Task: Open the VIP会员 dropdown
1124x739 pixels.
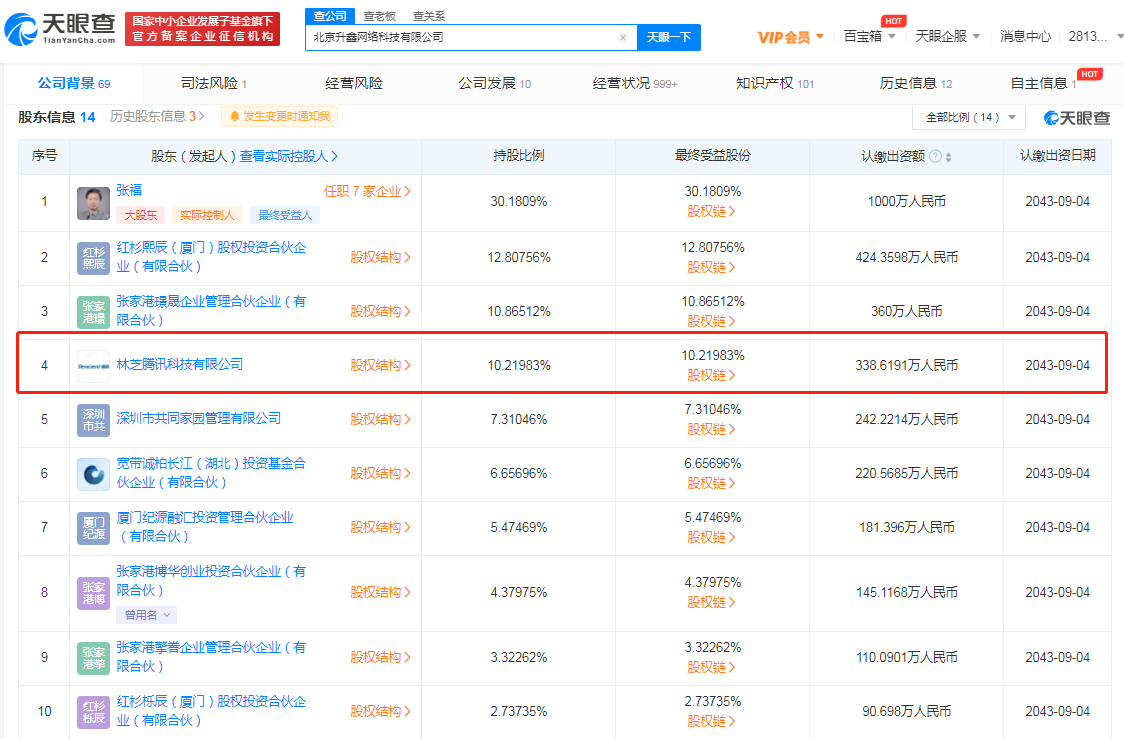Action: [791, 37]
